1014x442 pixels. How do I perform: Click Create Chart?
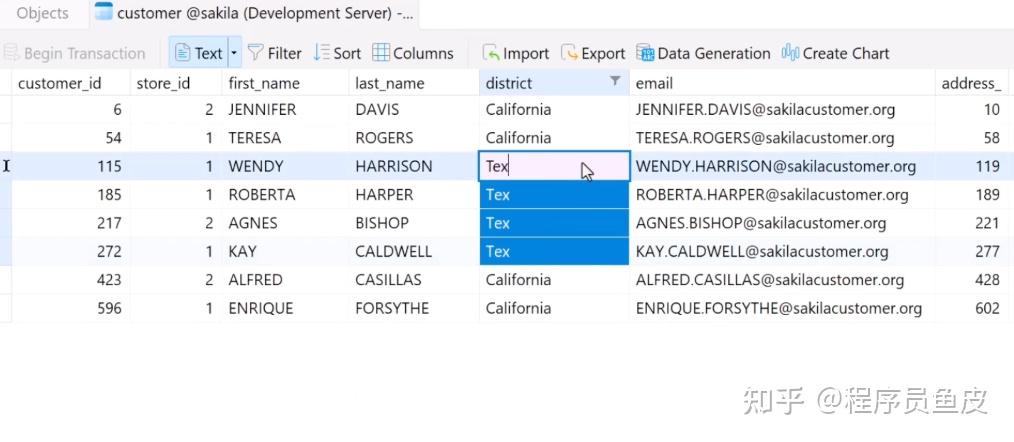click(x=836, y=53)
